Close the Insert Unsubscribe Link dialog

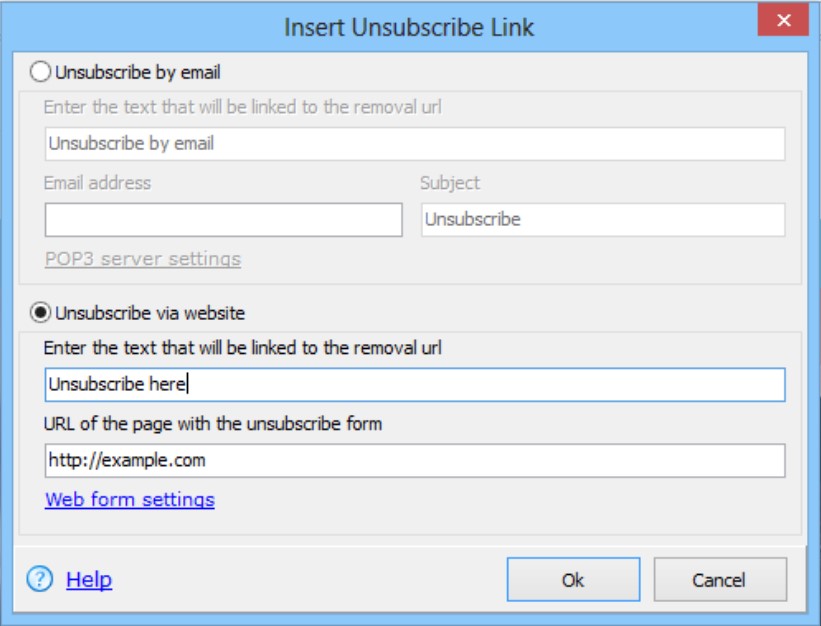tap(783, 20)
